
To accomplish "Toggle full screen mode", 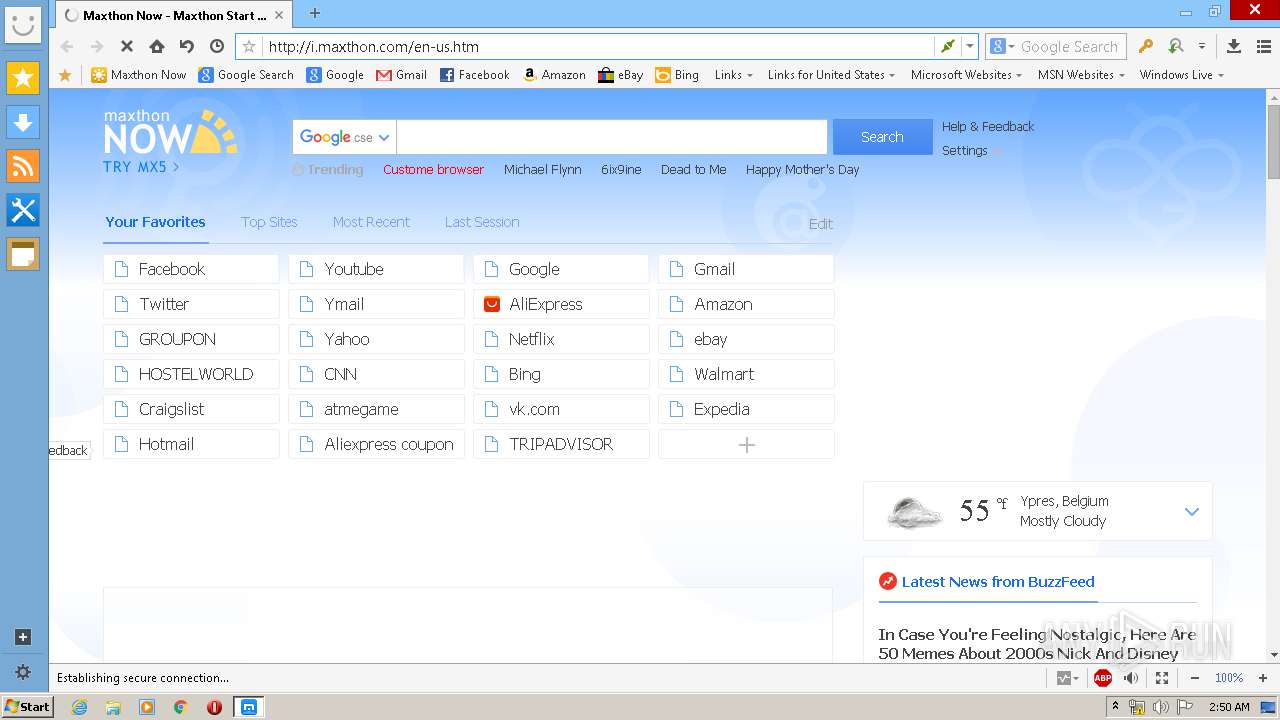I will 1162,678.
